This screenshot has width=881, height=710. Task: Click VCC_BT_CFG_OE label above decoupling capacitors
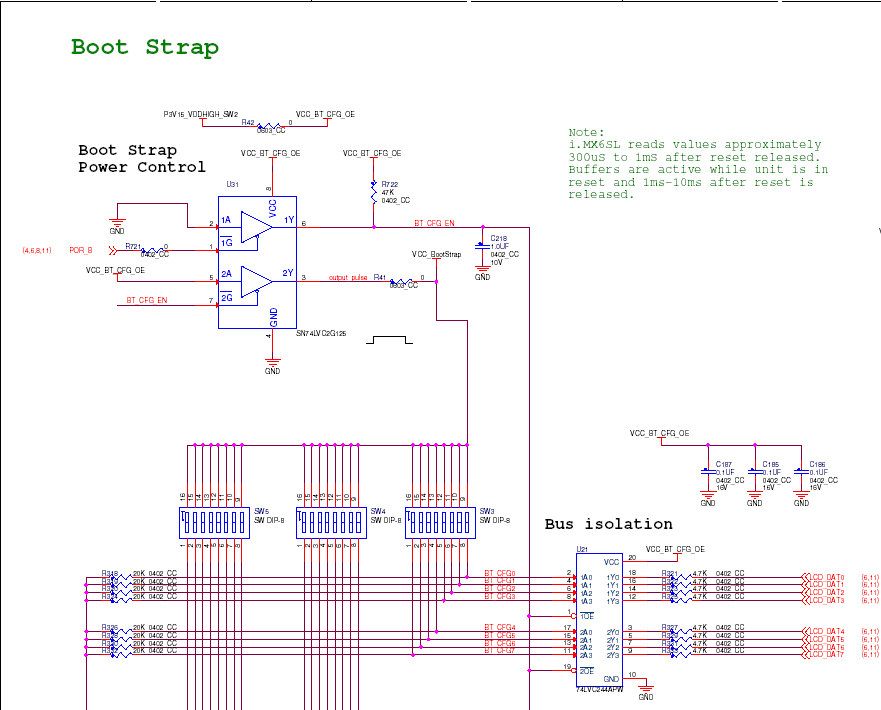659,433
